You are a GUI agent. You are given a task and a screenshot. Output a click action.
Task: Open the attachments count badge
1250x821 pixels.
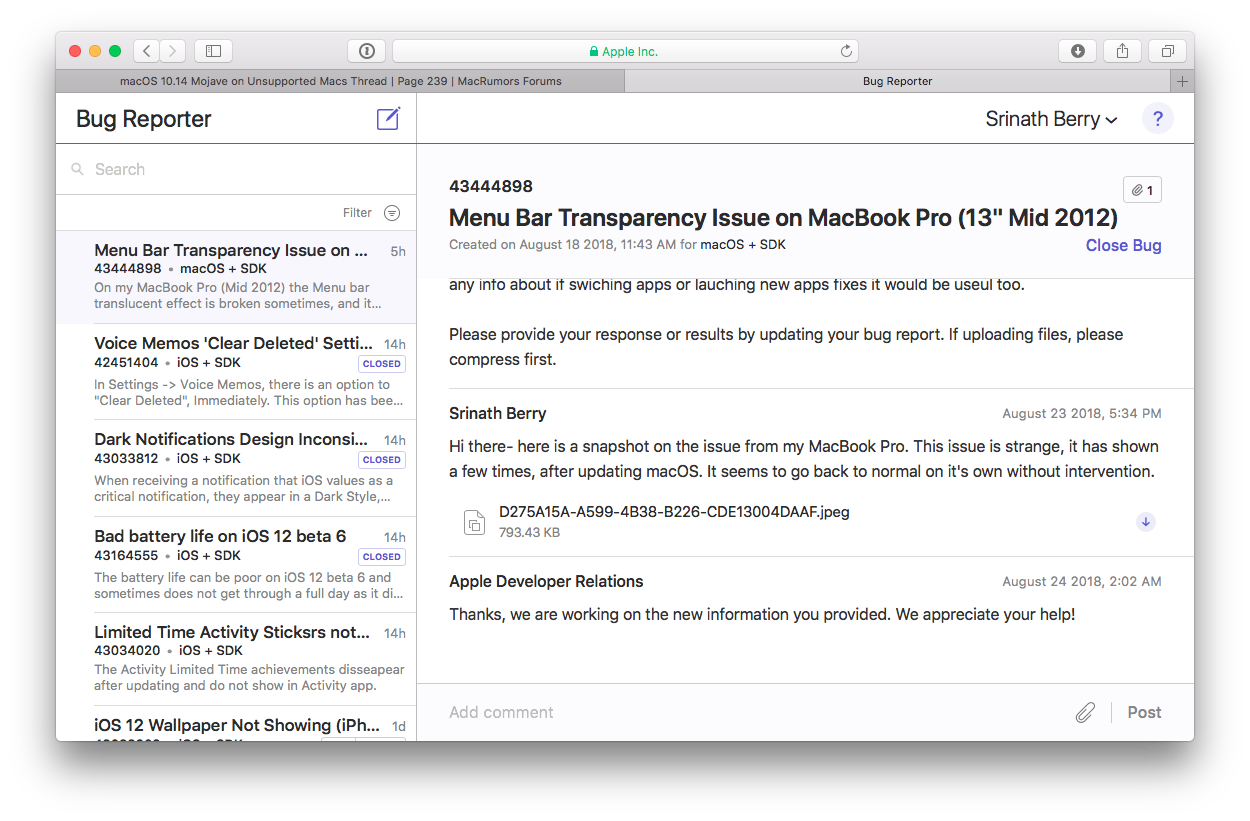click(x=1142, y=190)
